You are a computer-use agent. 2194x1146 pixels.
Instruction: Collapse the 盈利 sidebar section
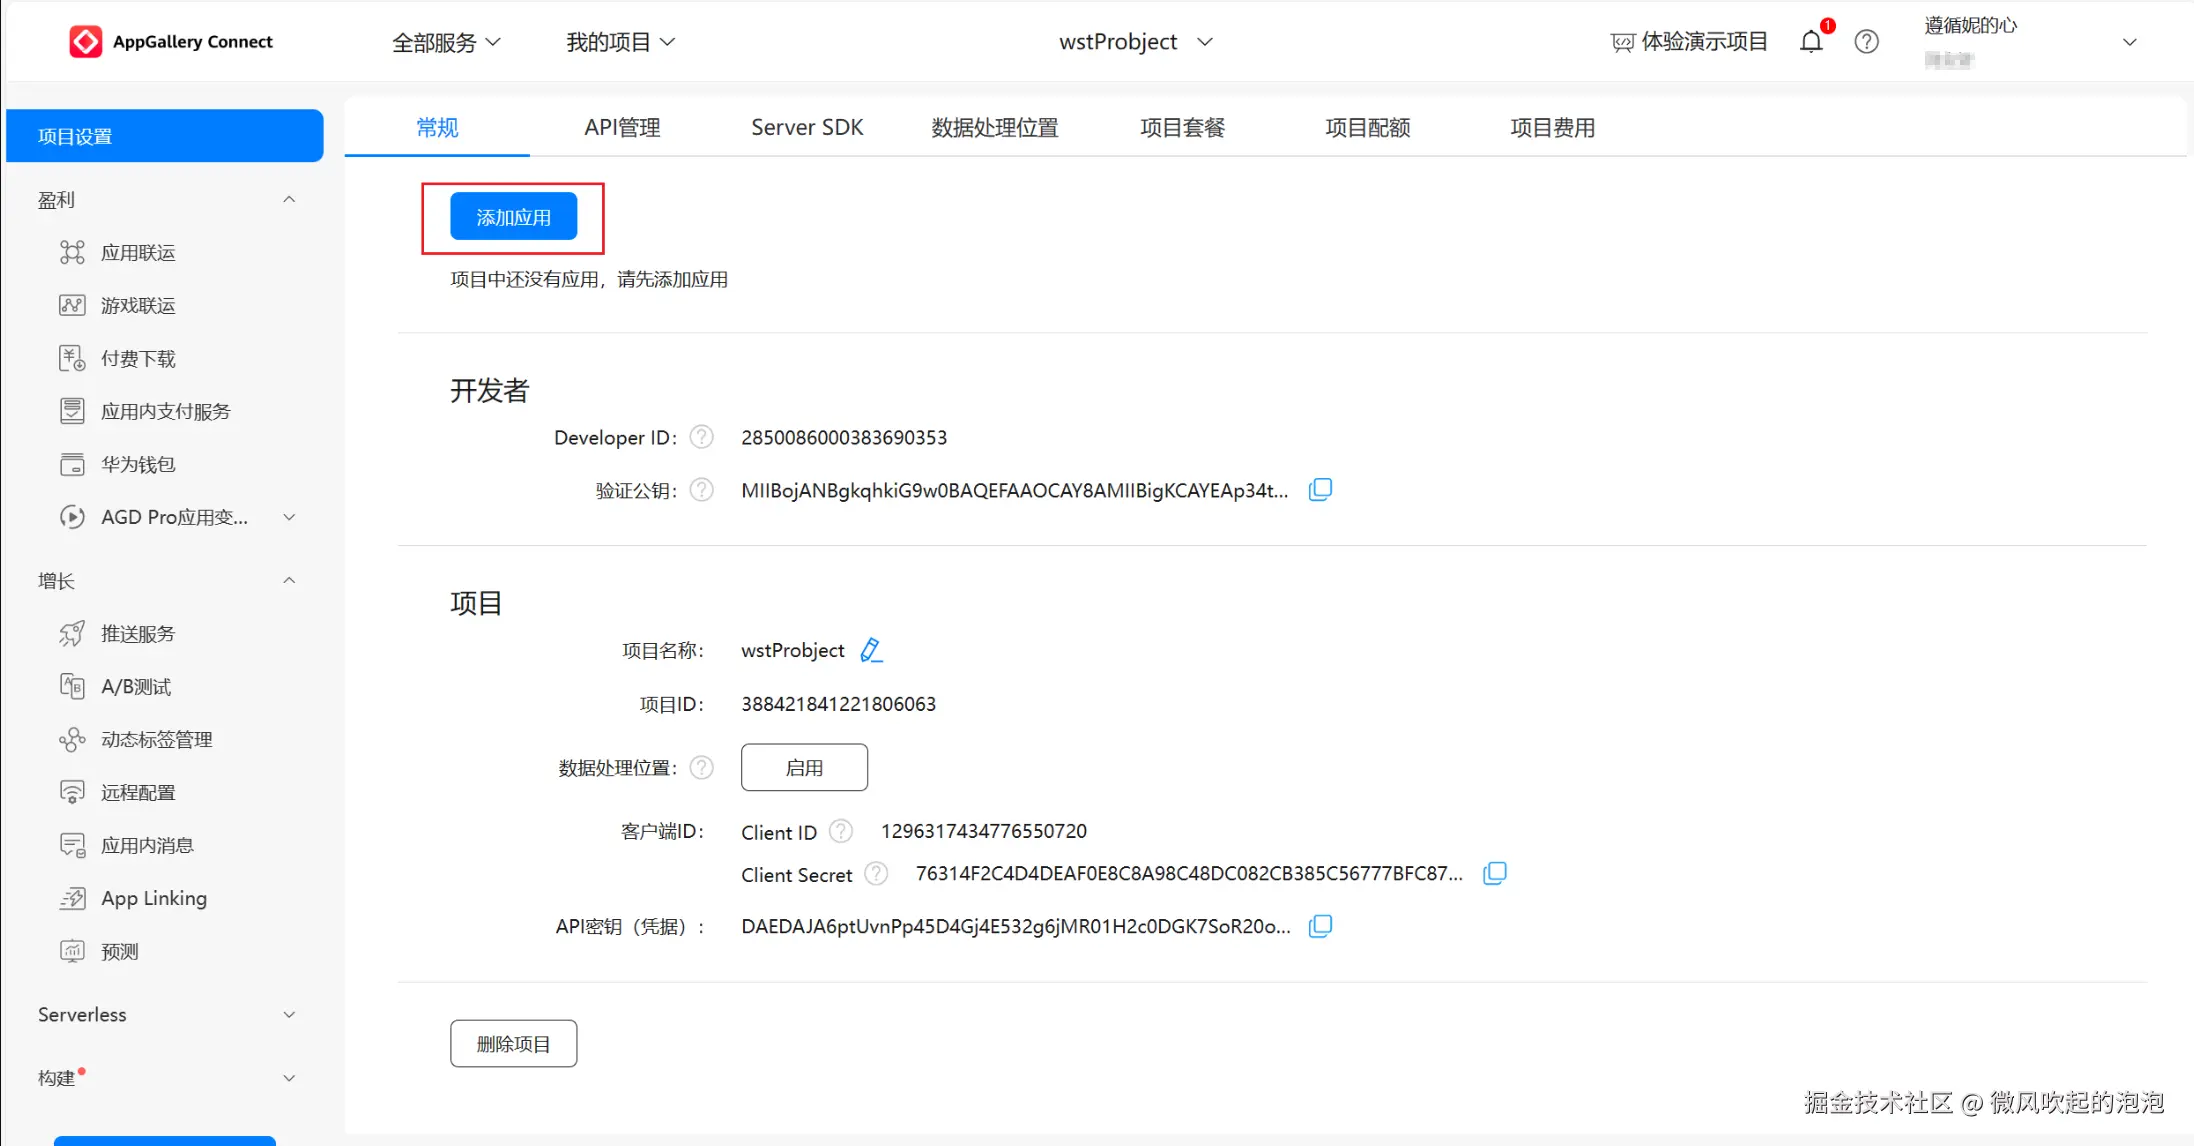pyautogui.click(x=289, y=200)
